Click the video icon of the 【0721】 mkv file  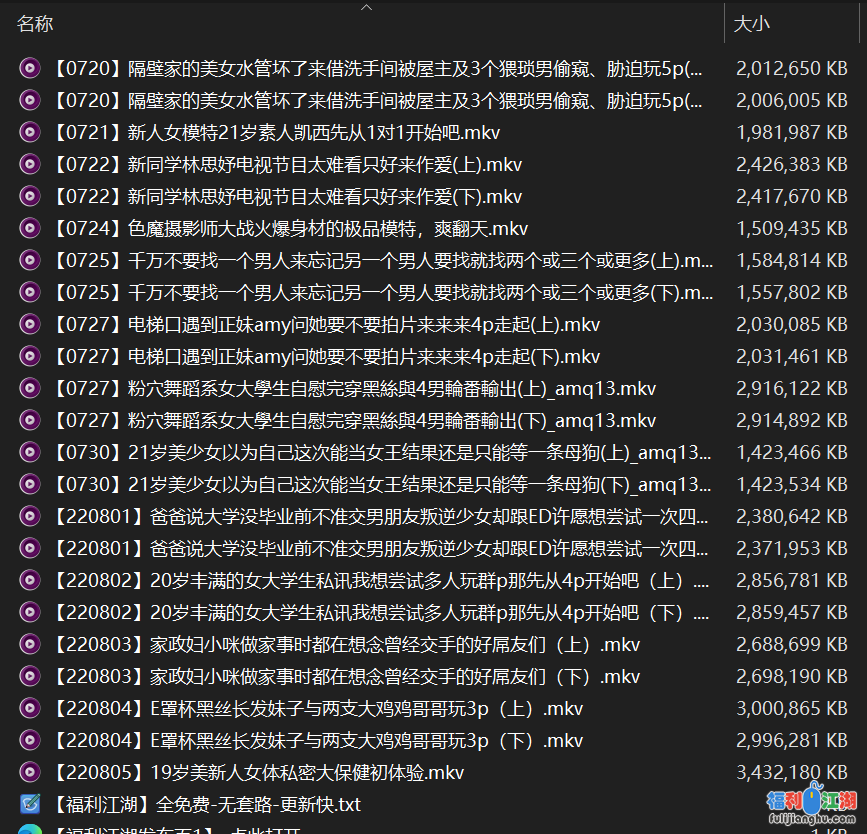(30, 133)
